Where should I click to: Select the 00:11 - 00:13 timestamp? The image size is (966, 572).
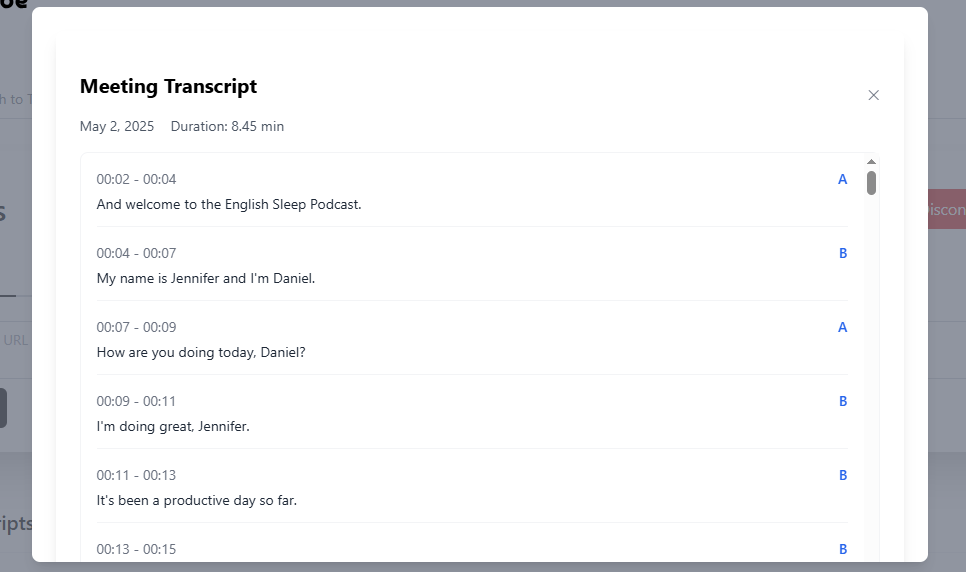(136, 476)
